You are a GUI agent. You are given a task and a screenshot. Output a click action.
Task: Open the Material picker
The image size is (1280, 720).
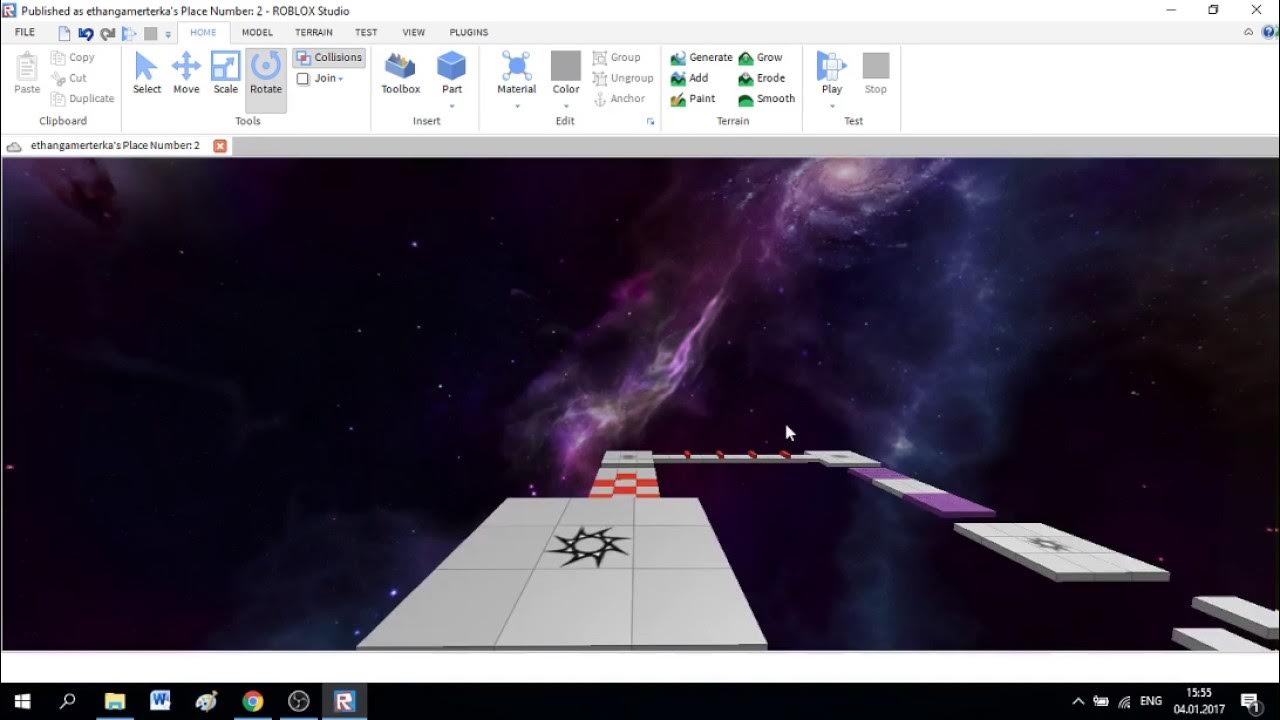(517, 73)
